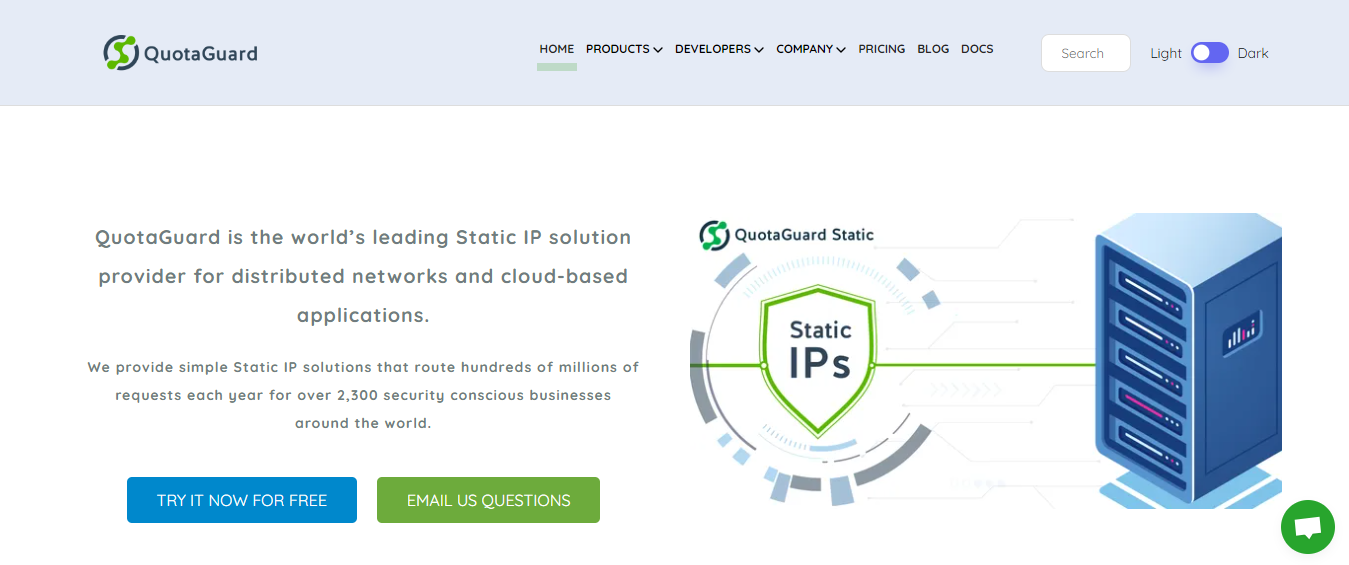
Task: Click the 'Light' theme label
Action: pos(1166,53)
